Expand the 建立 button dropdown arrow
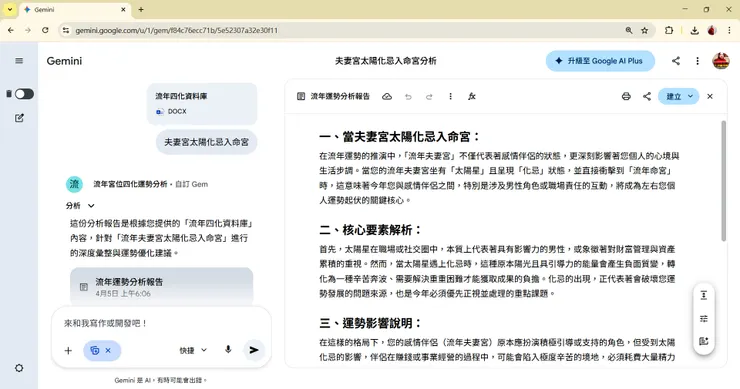This screenshot has height=389, width=740. pyautogui.click(x=690, y=96)
